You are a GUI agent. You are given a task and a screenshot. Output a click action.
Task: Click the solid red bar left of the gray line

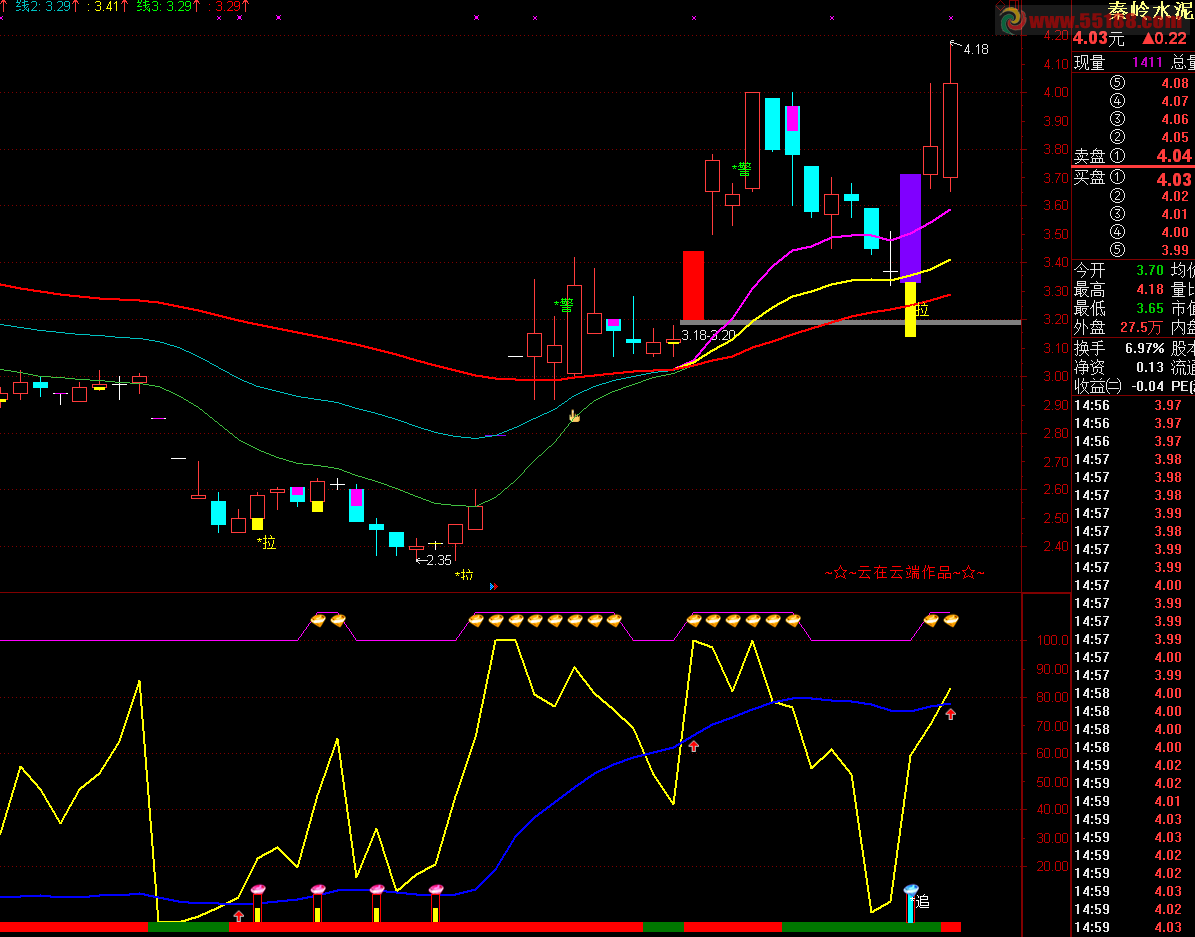tap(693, 285)
